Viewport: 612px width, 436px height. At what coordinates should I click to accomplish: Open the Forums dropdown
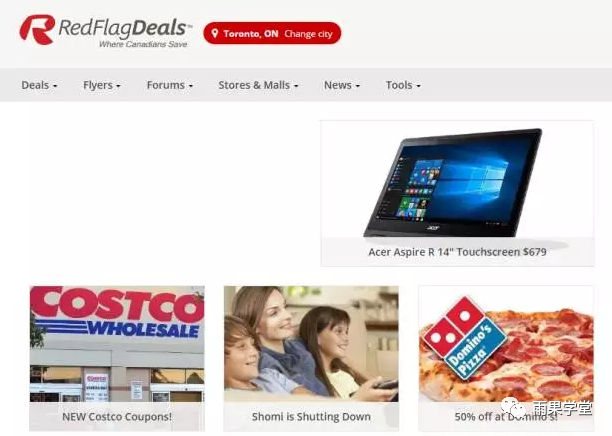tap(170, 85)
